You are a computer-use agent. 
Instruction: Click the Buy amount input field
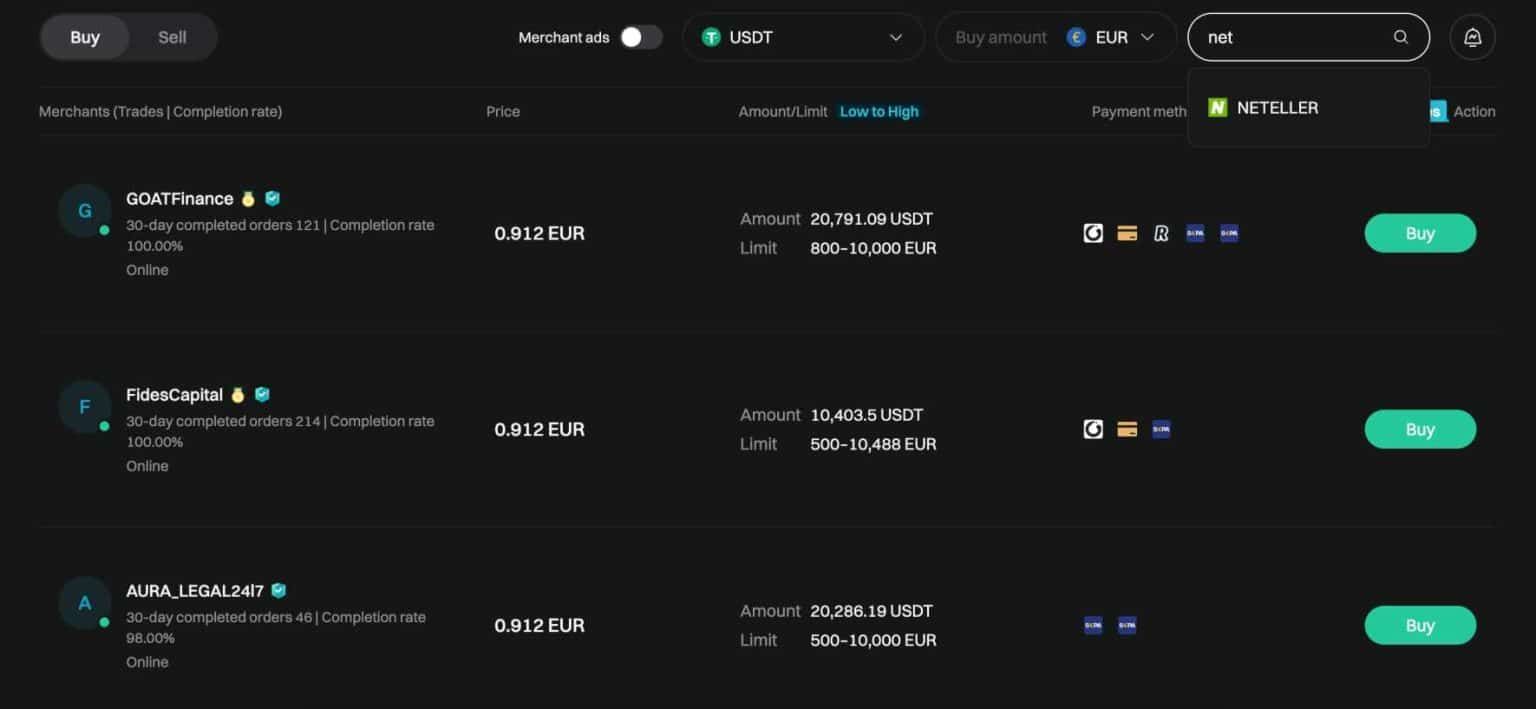1000,37
